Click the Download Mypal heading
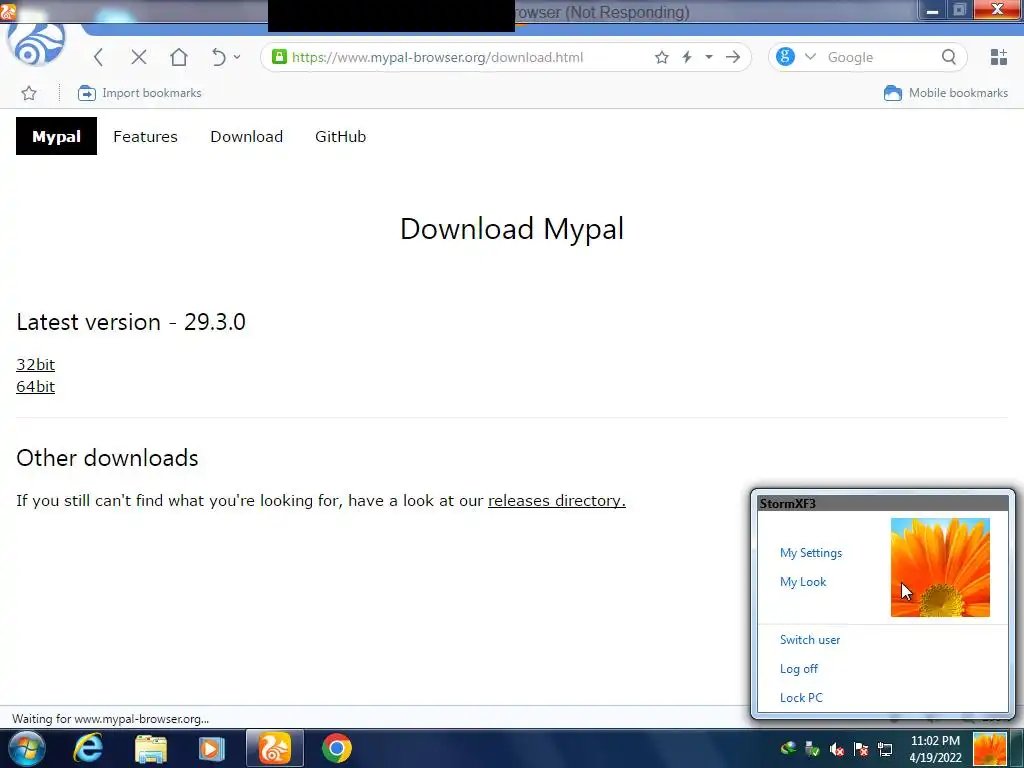 point(512,229)
